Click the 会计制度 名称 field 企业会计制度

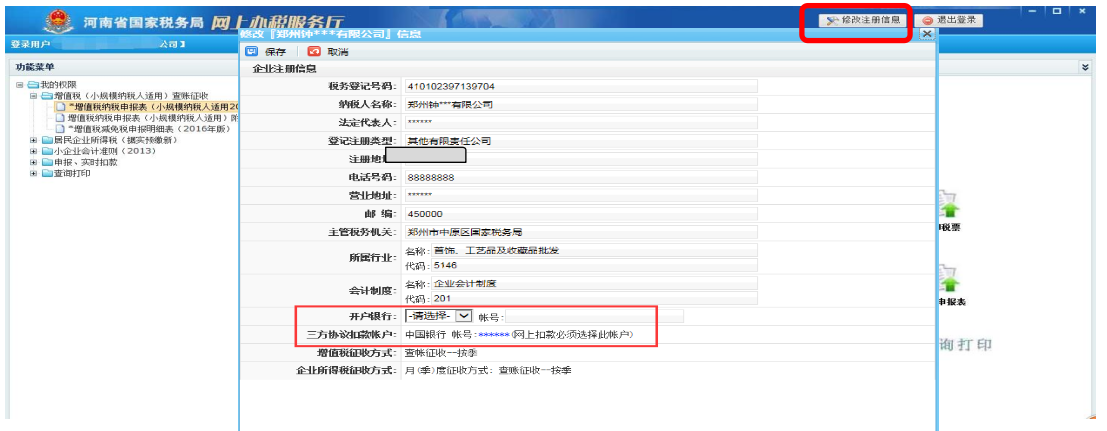click(594, 284)
